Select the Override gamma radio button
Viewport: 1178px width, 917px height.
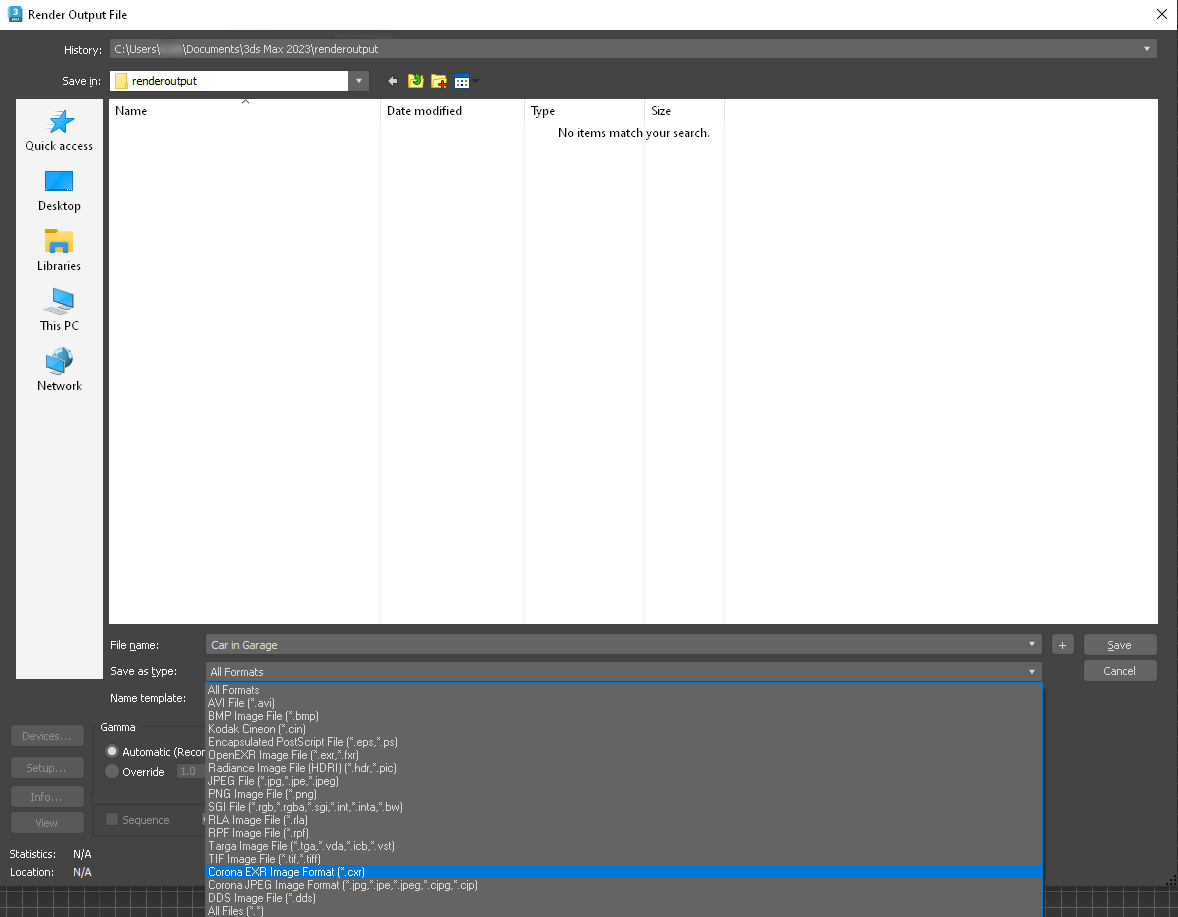[112, 771]
